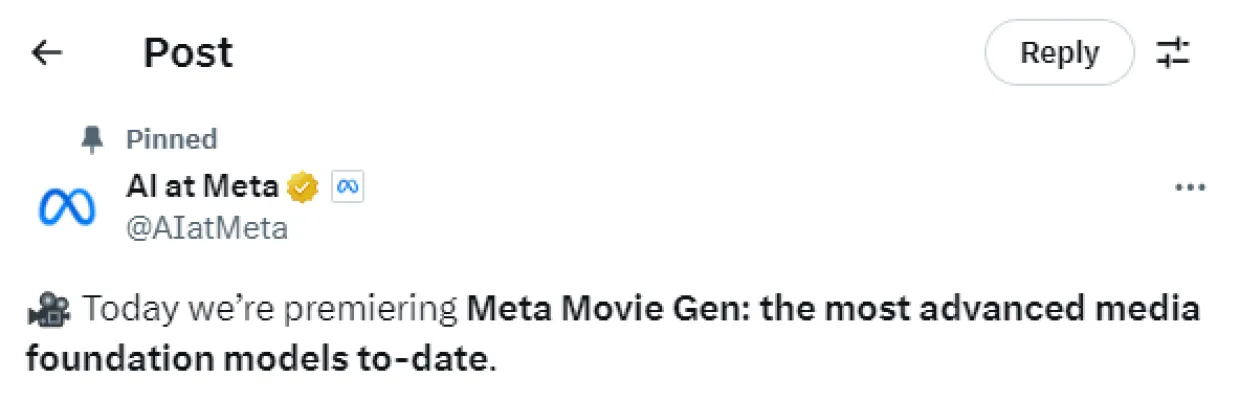Open the three-dot more options menu
1240x400 pixels.
click(1189, 188)
